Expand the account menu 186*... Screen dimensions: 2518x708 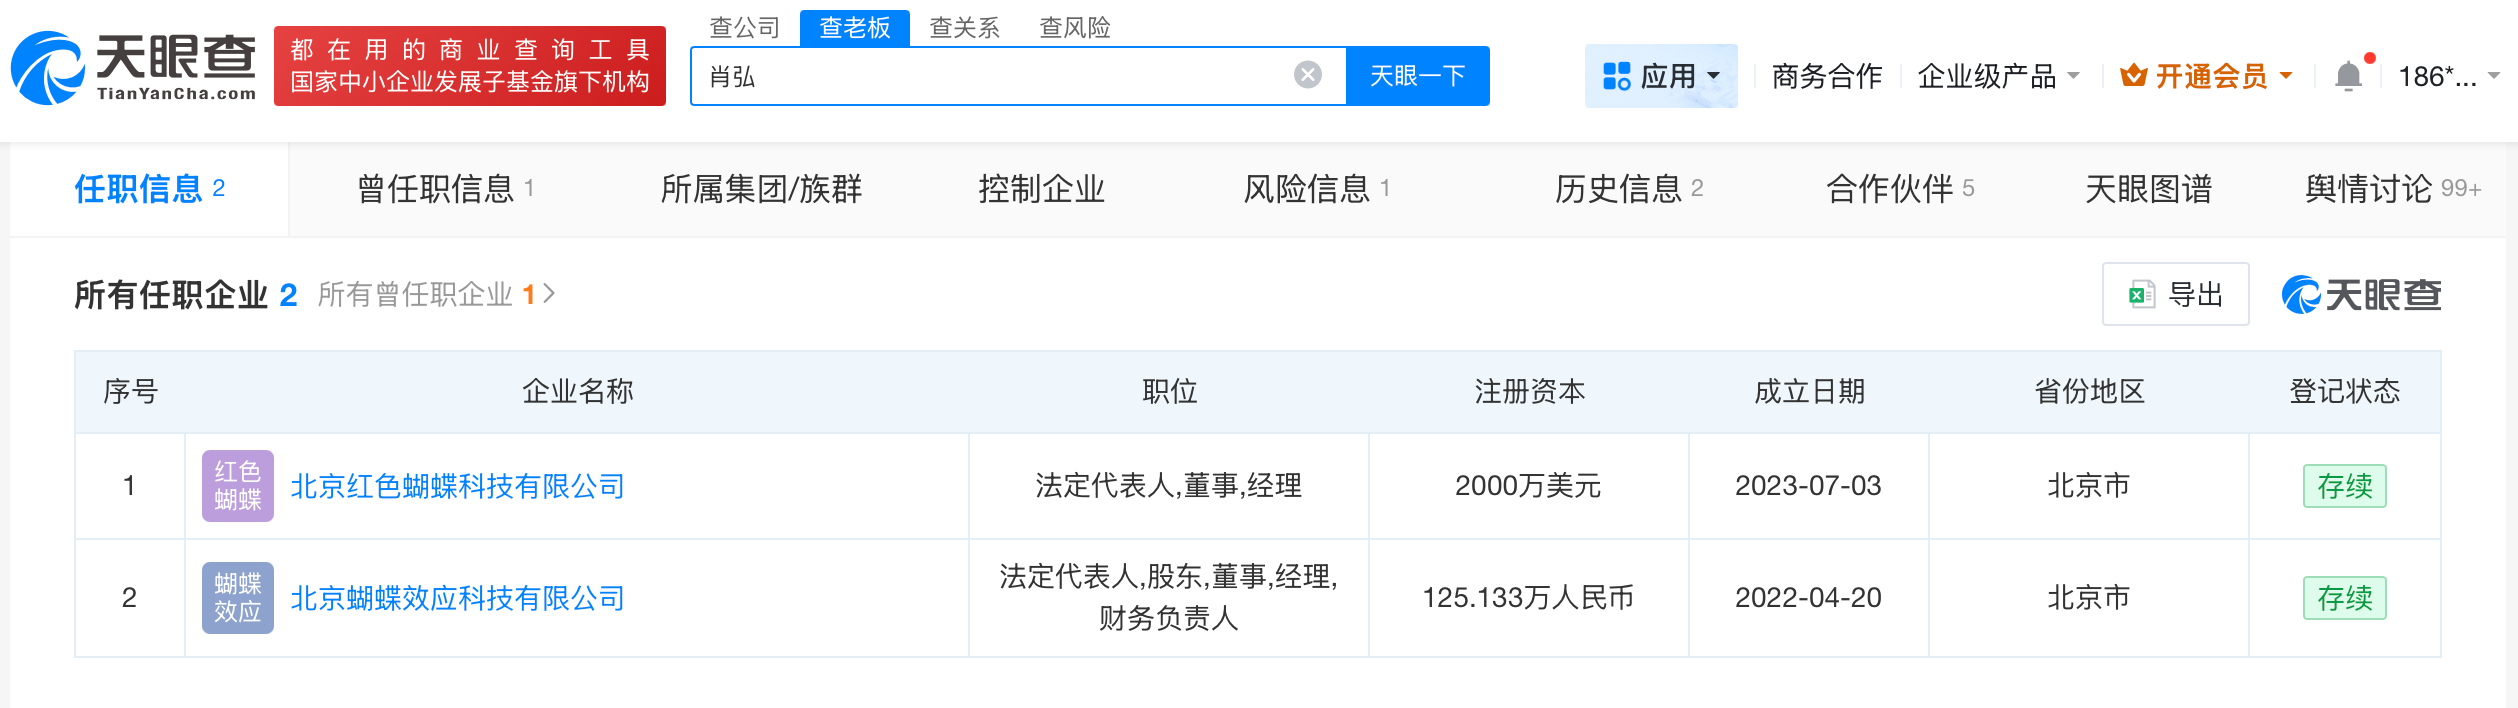2447,76
